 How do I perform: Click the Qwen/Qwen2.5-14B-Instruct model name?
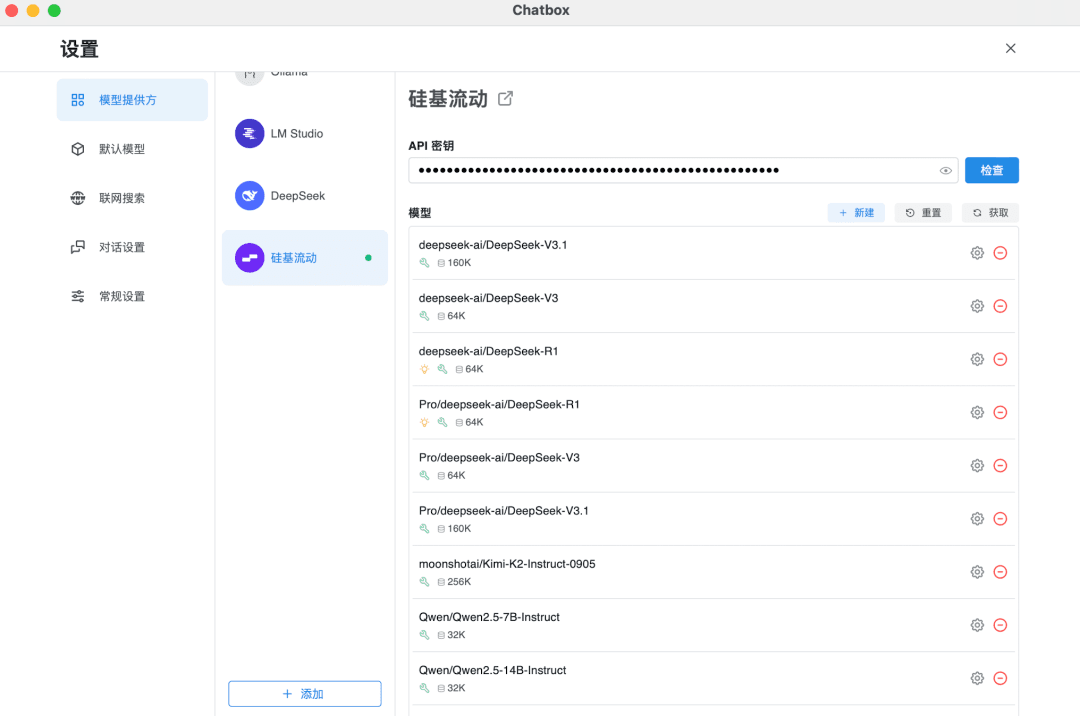click(x=492, y=671)
